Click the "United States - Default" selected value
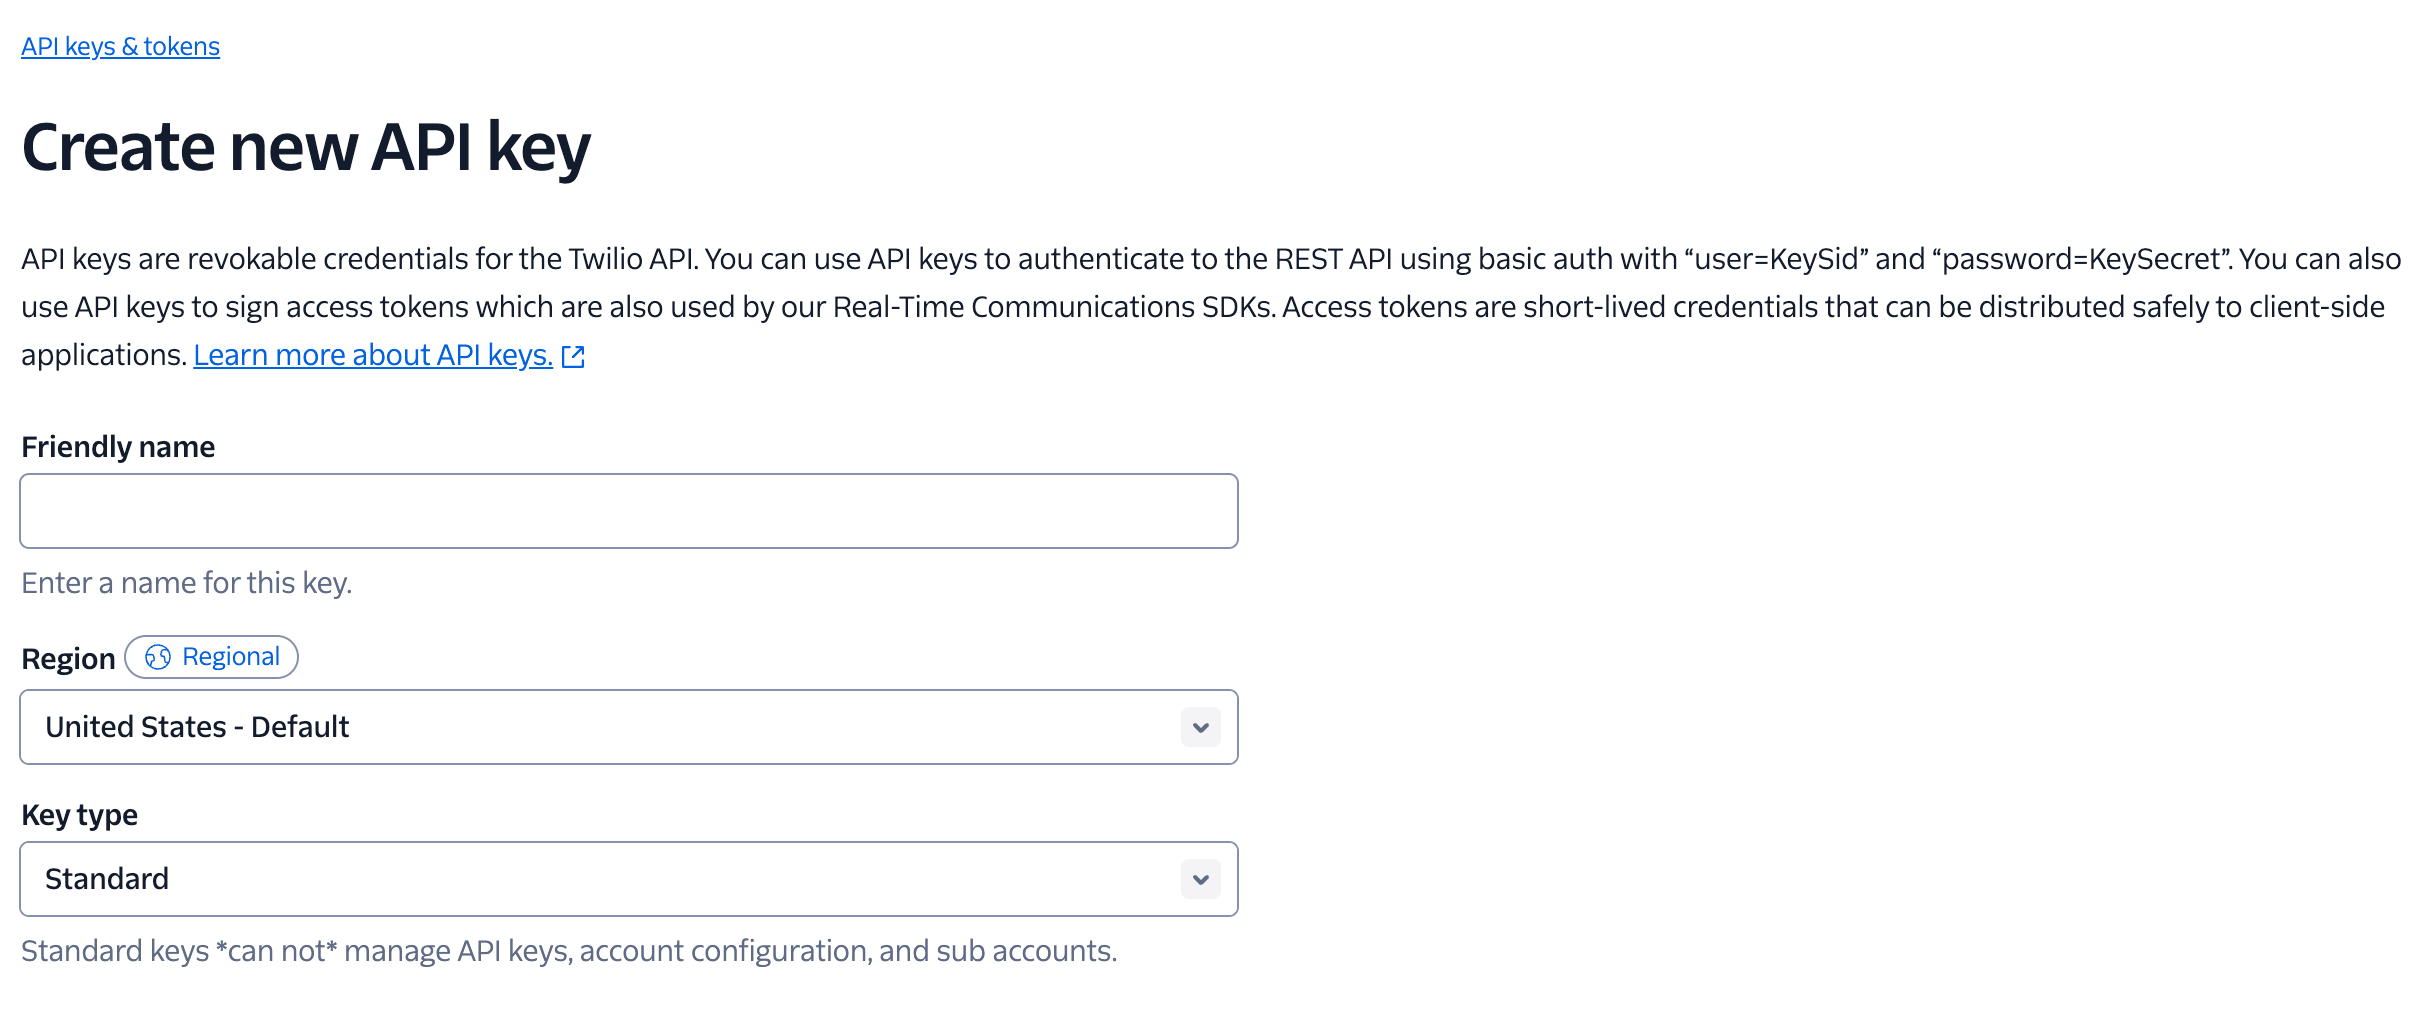The image size is (2424, 1014). [197, 727]
